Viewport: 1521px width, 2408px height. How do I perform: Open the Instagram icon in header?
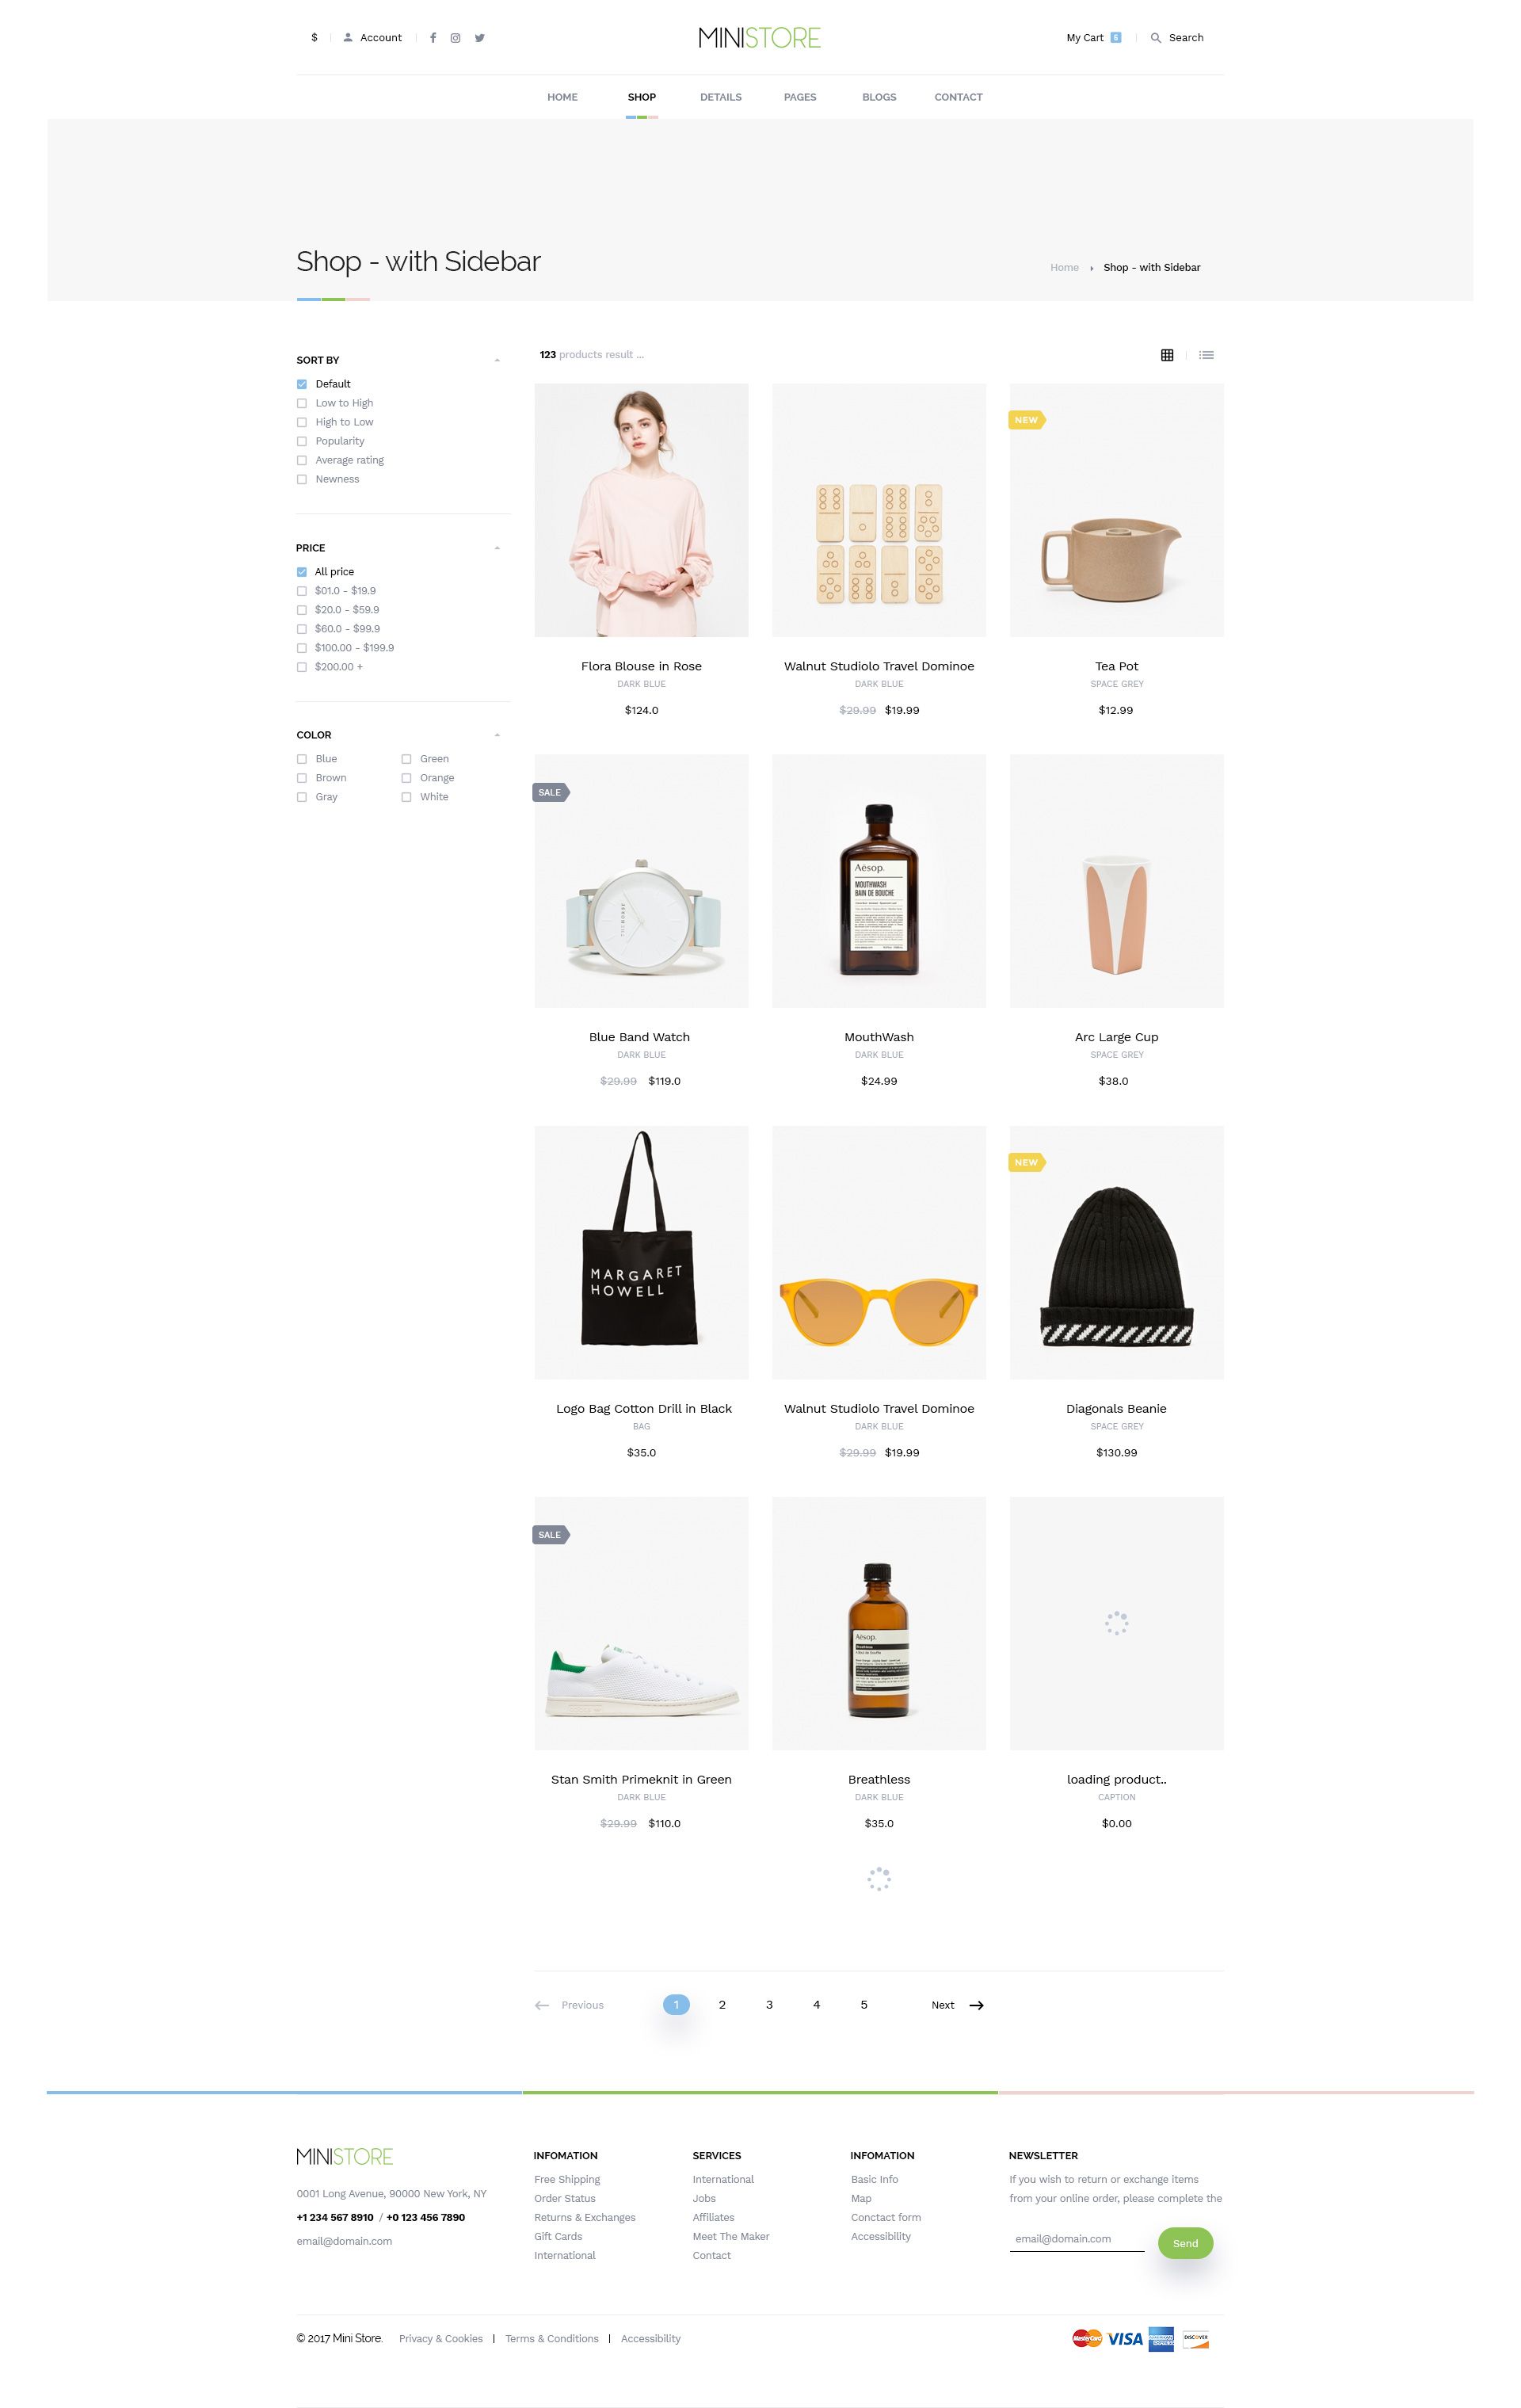click(x=455, y=38)
